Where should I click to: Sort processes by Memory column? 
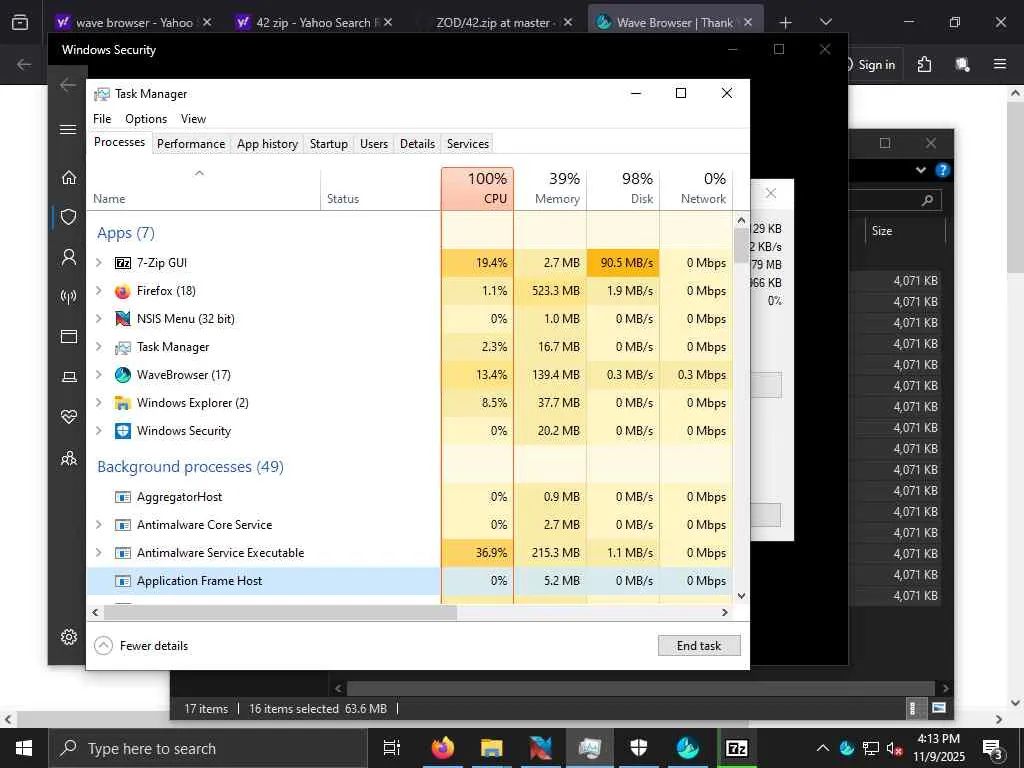pyautogui.click(x=551, y=189)
